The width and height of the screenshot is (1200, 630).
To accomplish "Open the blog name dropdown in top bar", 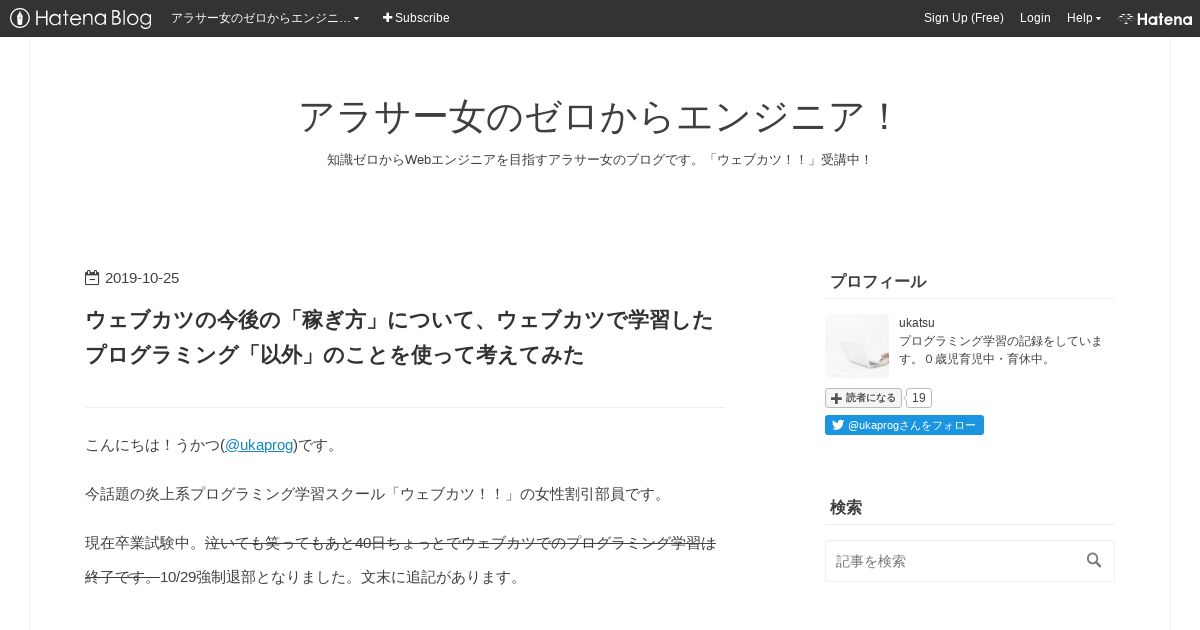I will coord(265,18).
